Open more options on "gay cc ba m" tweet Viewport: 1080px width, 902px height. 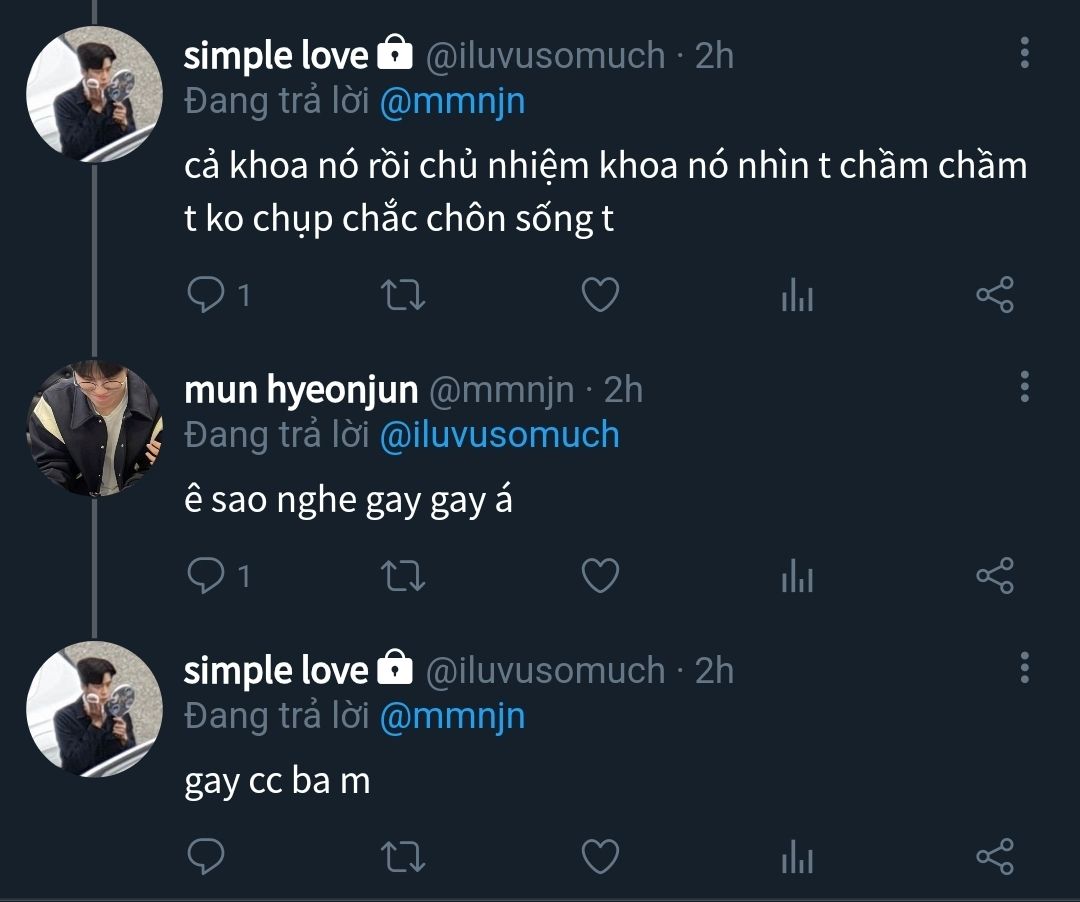pyautogui.click(x=1024, y=667)
